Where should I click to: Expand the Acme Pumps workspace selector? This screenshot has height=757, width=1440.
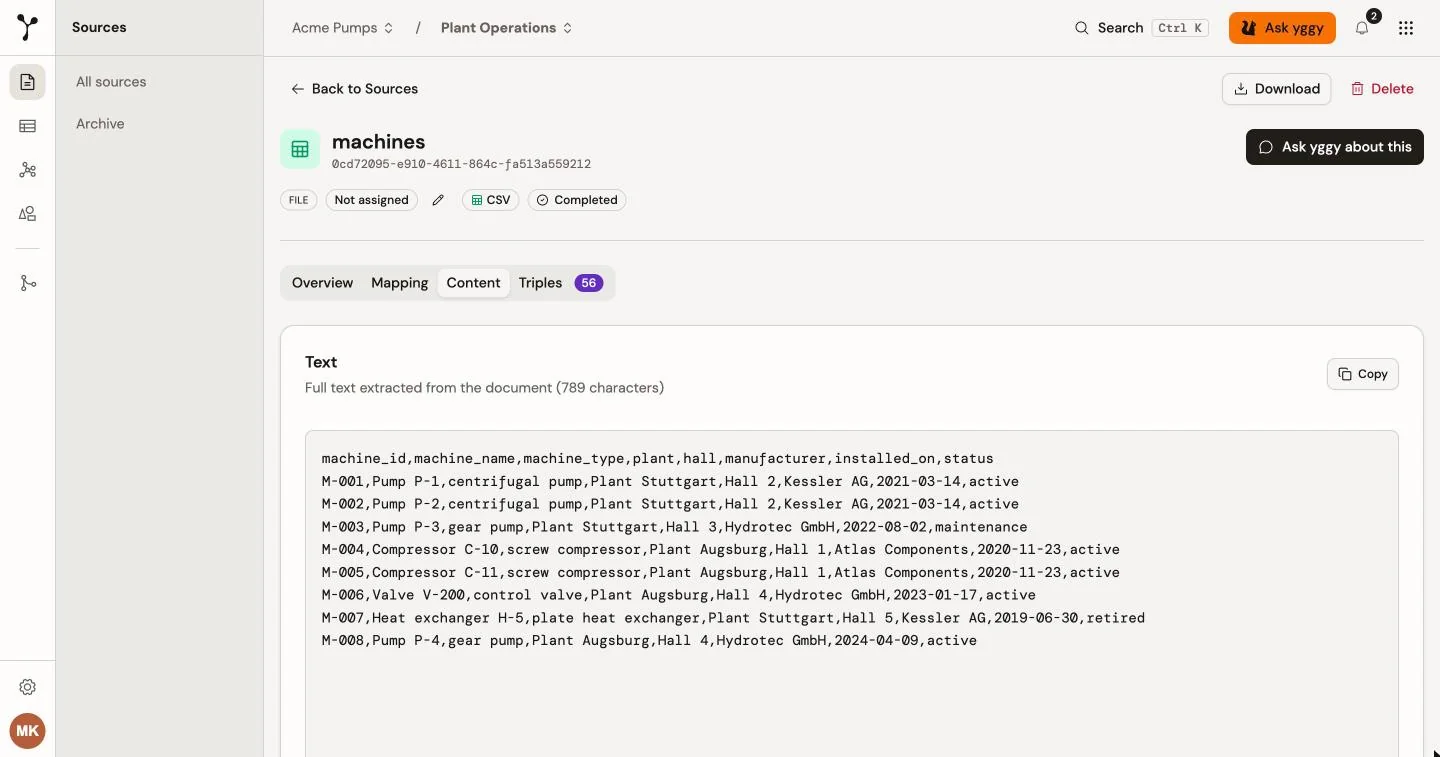click(x=343, y=28)
